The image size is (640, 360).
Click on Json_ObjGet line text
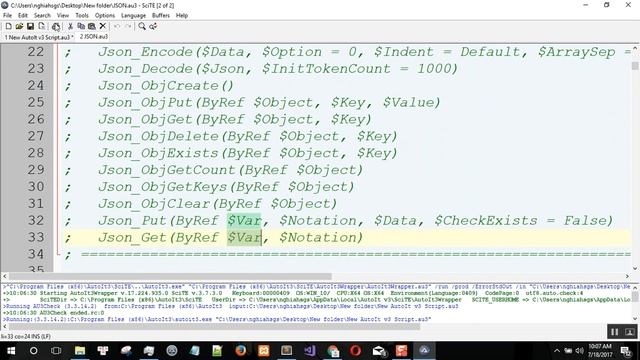pyautogui.click(x=234, y=119)
